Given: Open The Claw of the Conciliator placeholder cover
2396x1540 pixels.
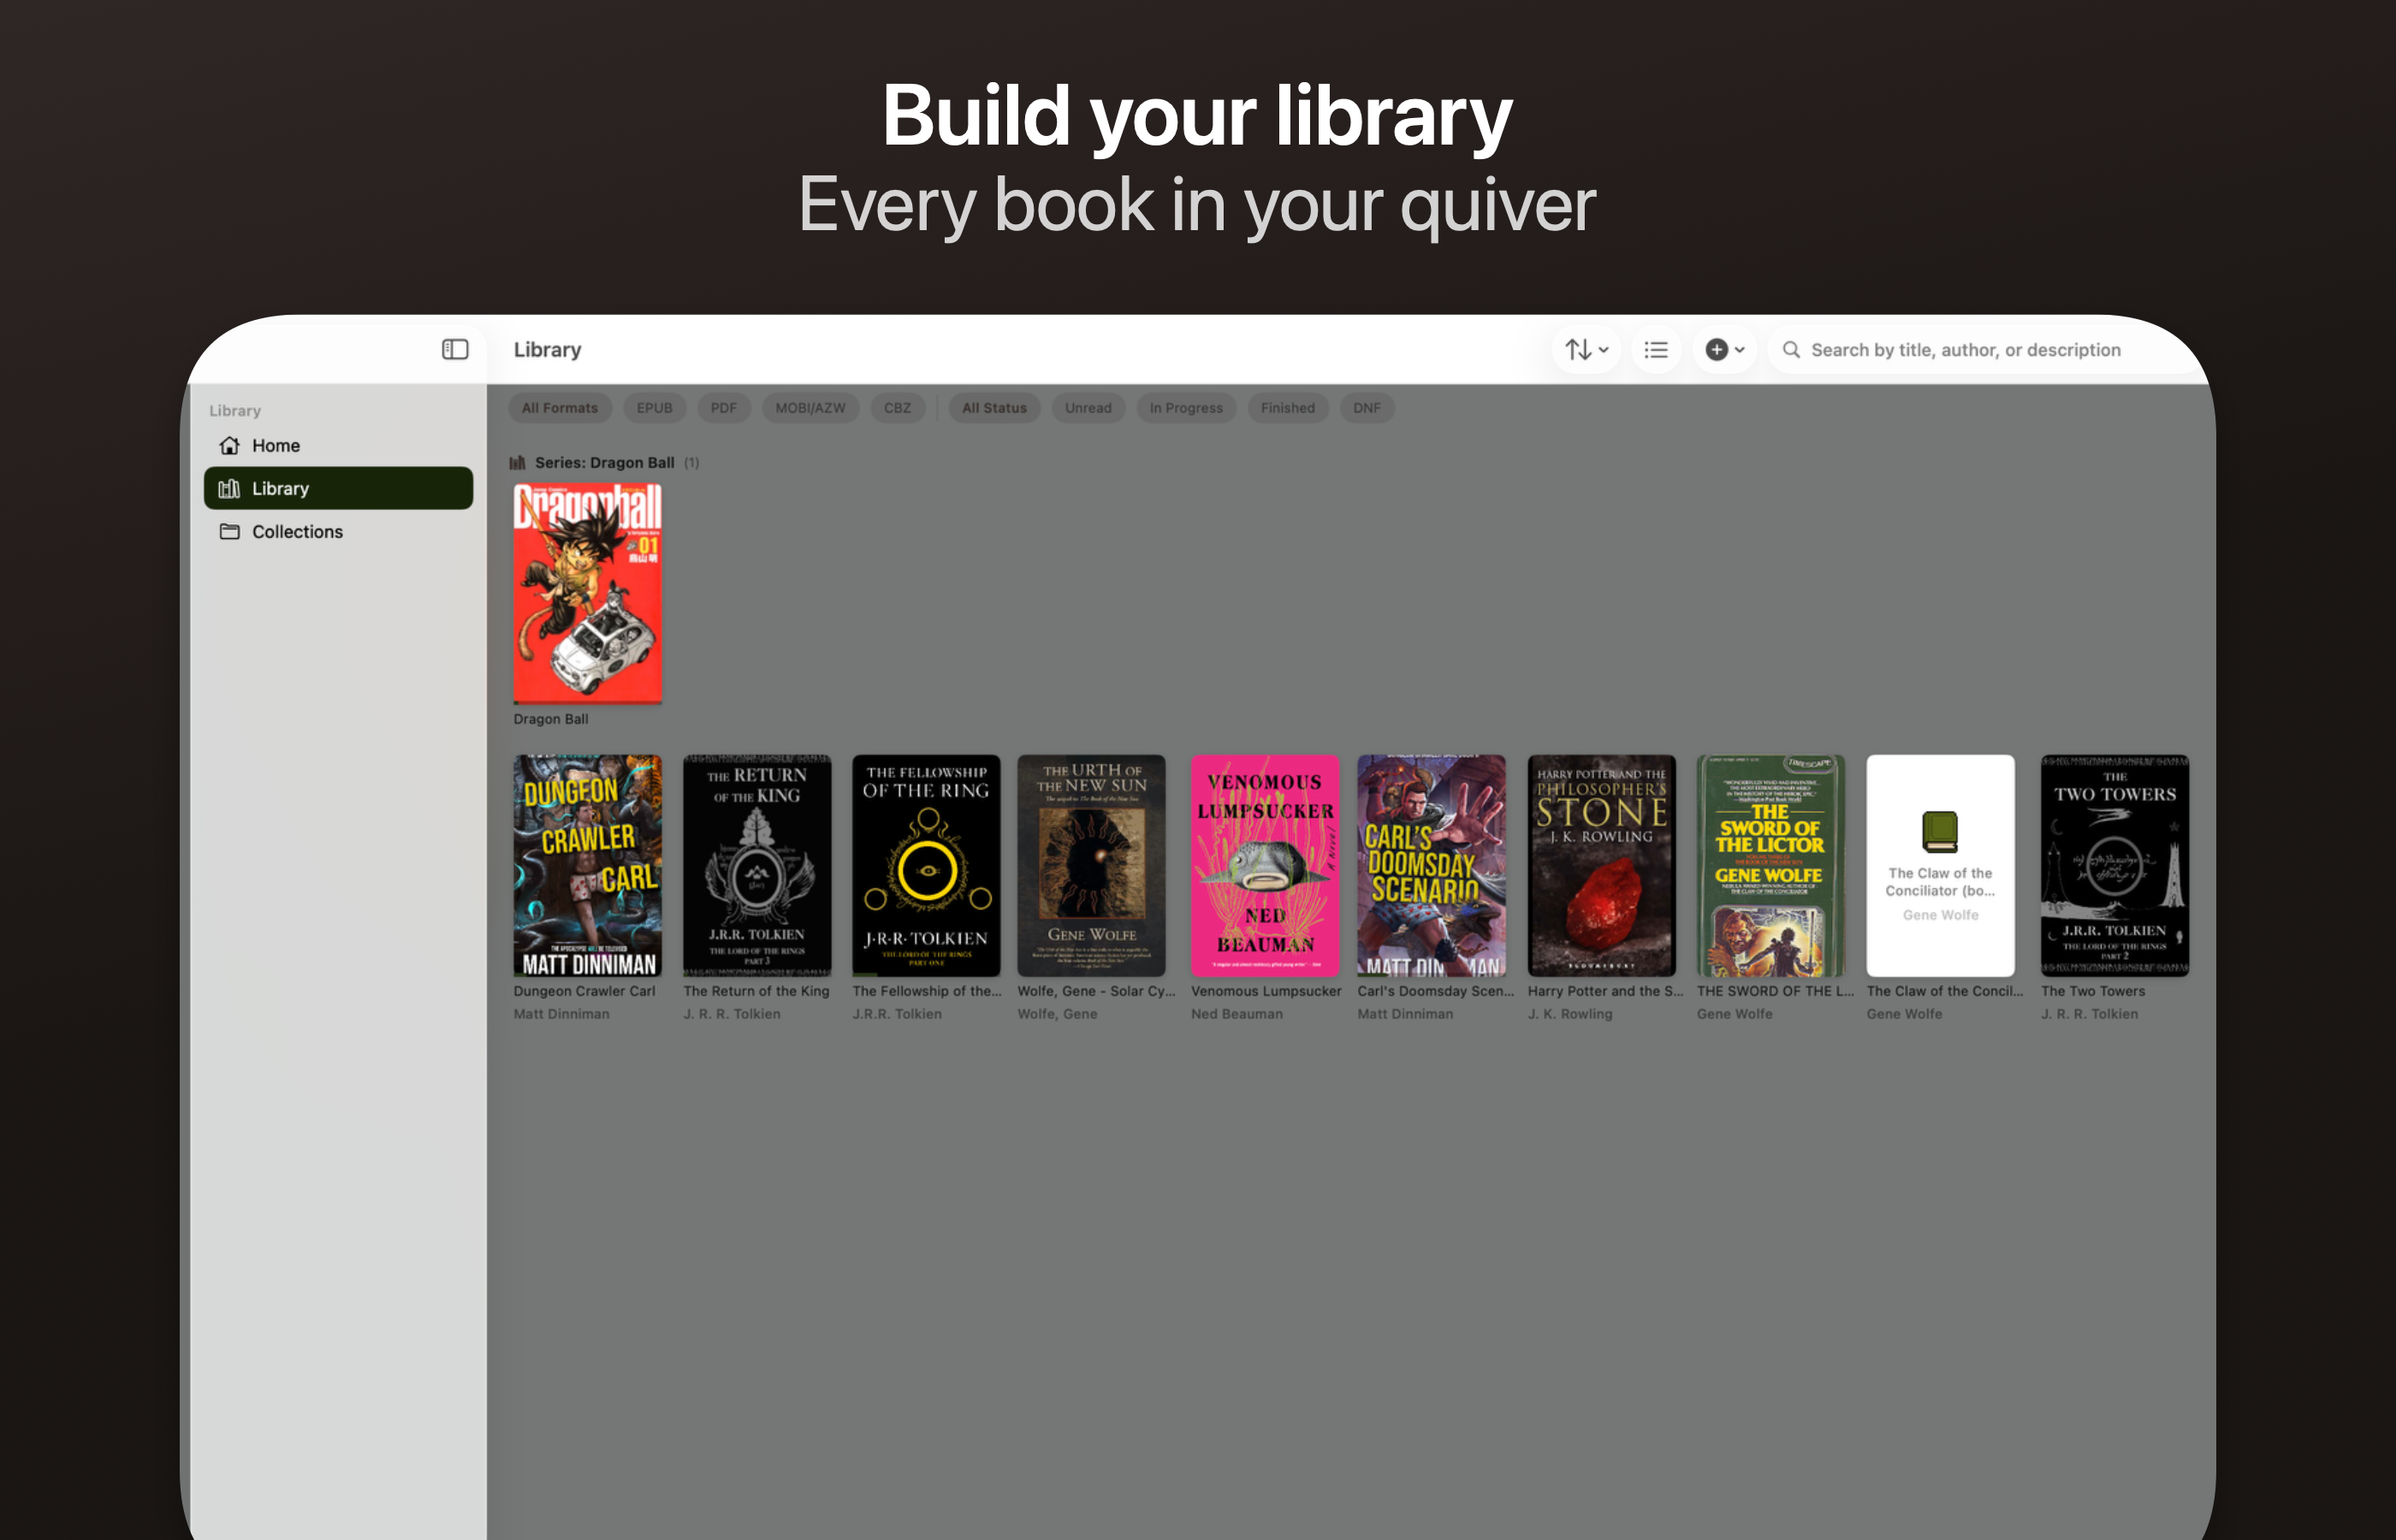Looking at the screenshot, I should 1940,865.
